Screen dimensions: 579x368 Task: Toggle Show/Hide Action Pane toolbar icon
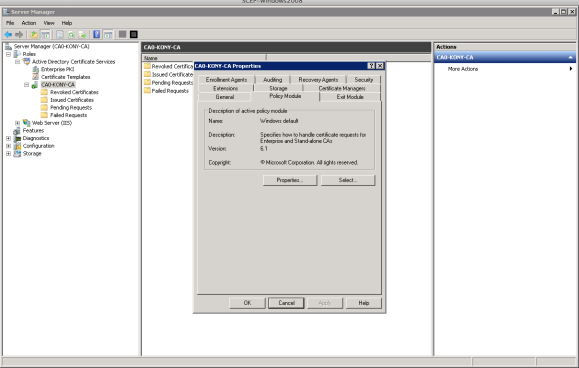[x=108, y=34]
